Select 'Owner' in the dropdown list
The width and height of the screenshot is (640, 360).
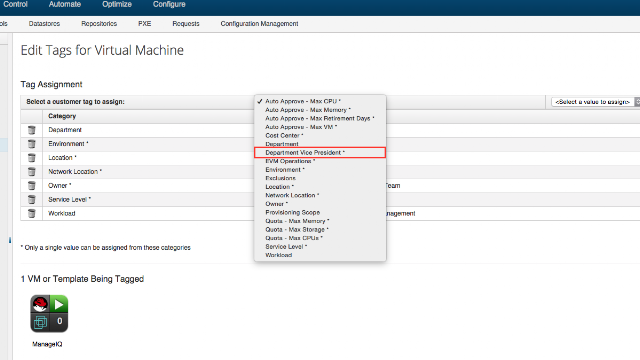pos(320,204)
